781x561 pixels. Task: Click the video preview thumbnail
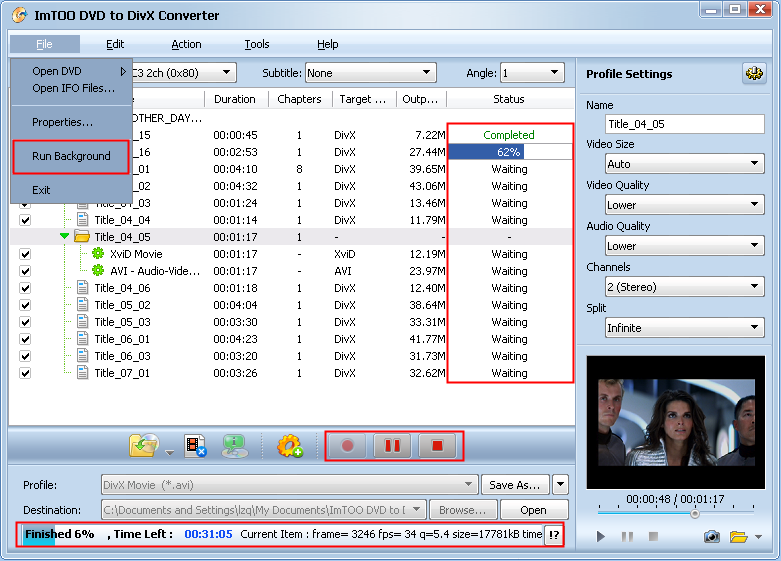(676, 422)
